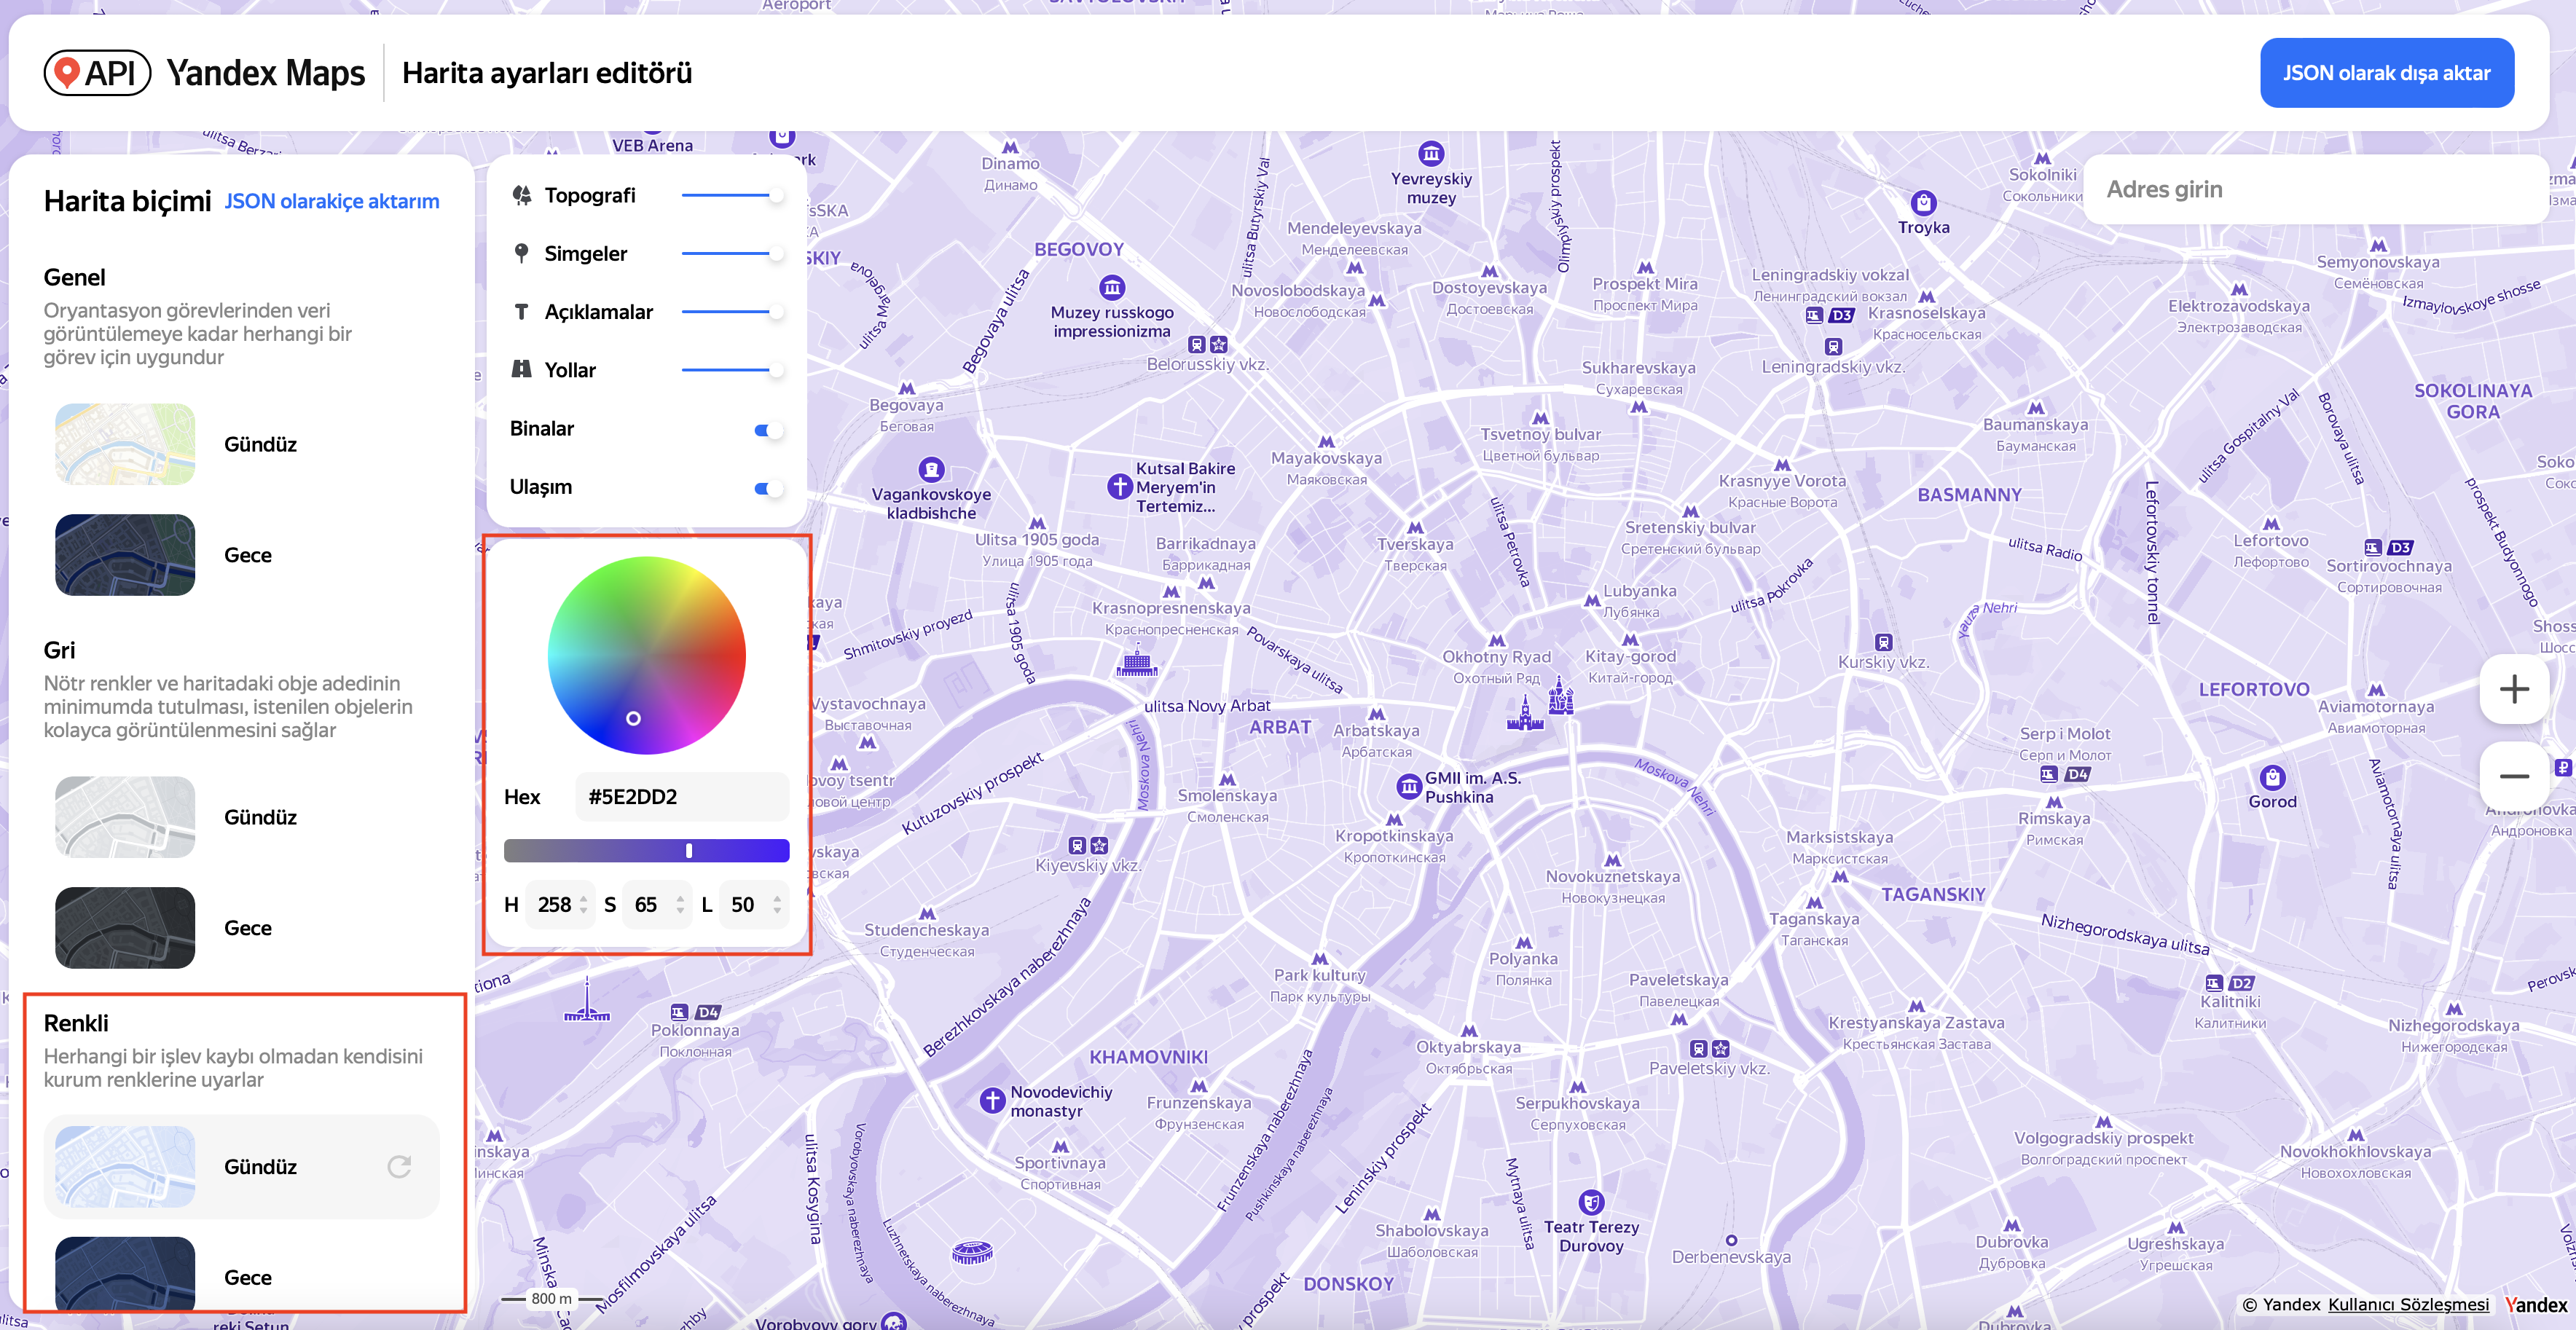The width and height of the screenshot is (2576, 1330).
Task: Click the purple lightness gradient slider
Action: 646,850
